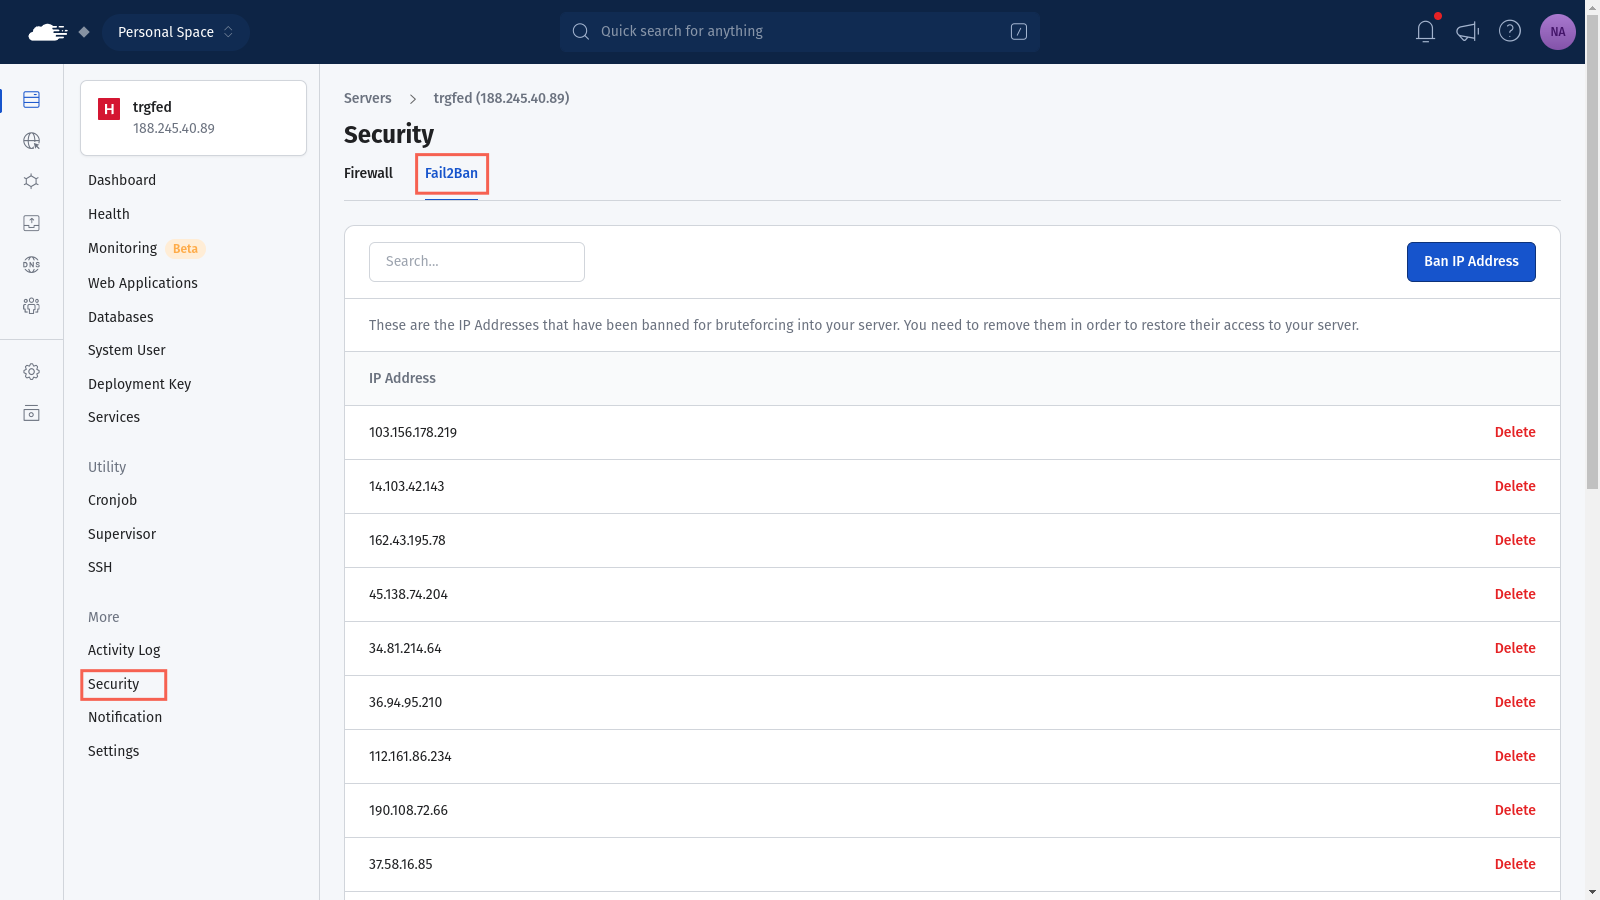Open the help question mark icon

coord(1509,32)
